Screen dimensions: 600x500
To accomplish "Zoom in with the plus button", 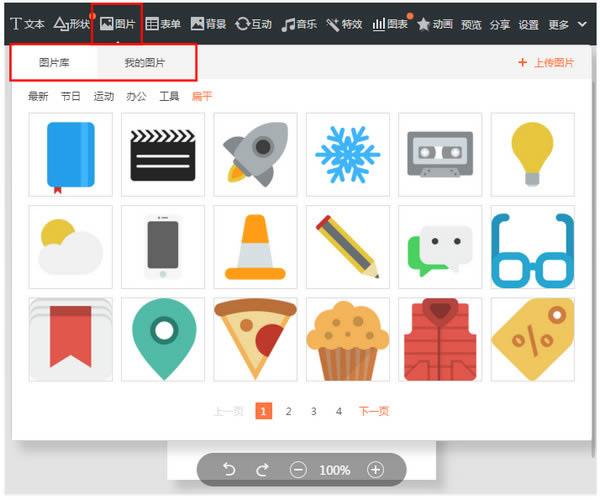I will pos(375,469).
